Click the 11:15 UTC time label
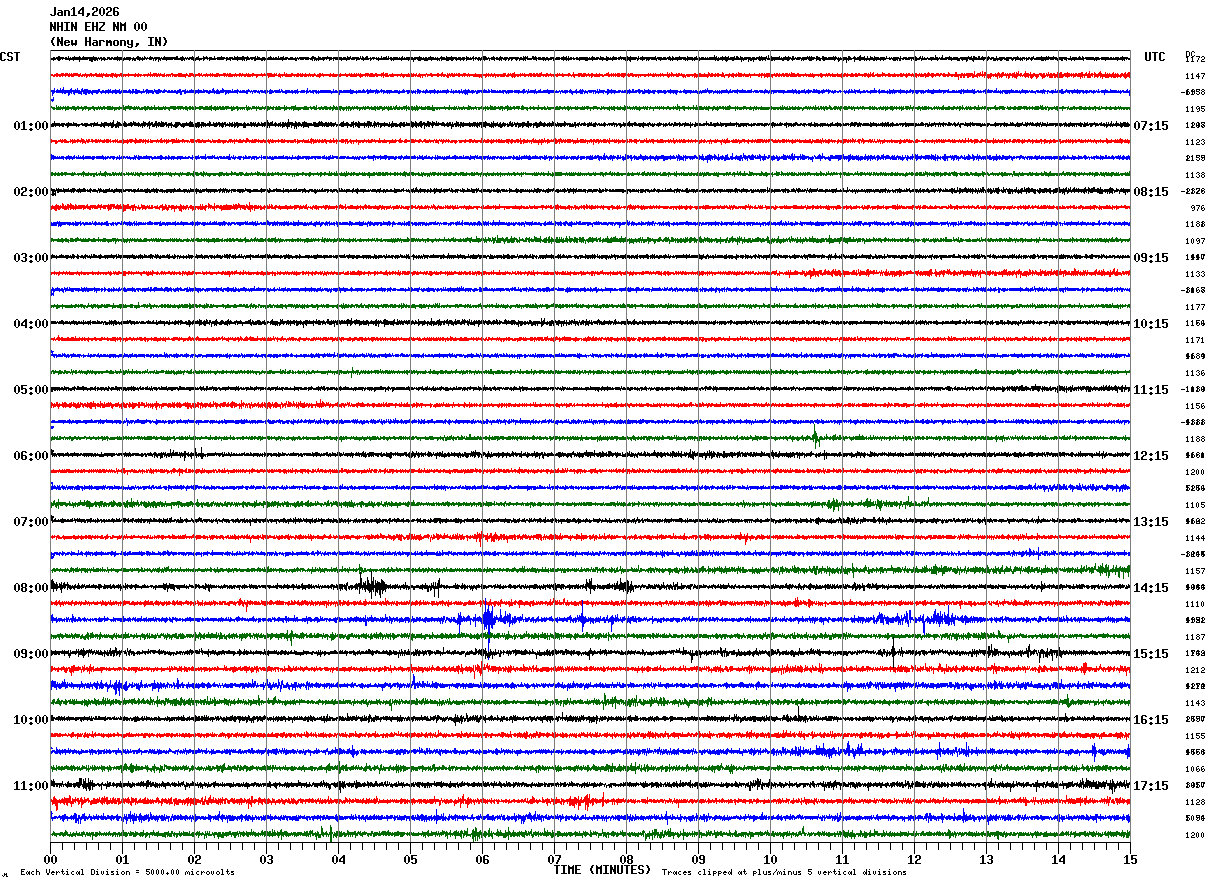This screenshot has width=1210, height=886. click(x=1151, y=390)
